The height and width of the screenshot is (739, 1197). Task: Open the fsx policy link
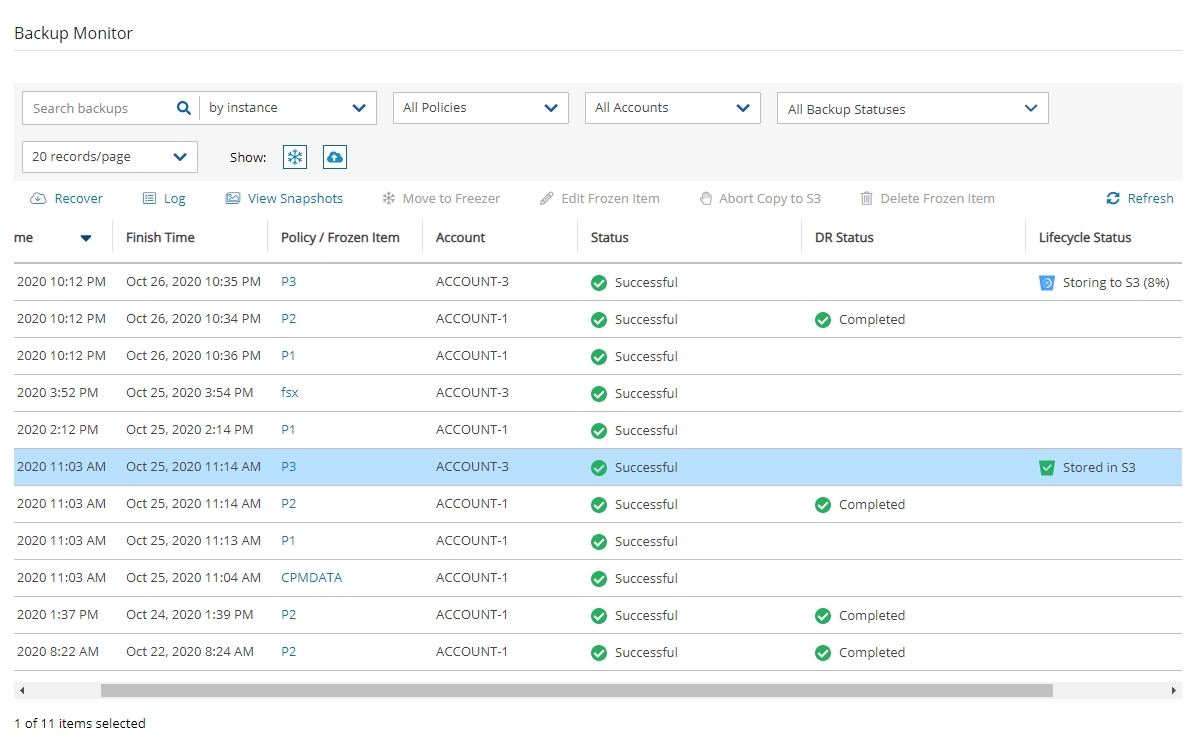click(290, 393)
